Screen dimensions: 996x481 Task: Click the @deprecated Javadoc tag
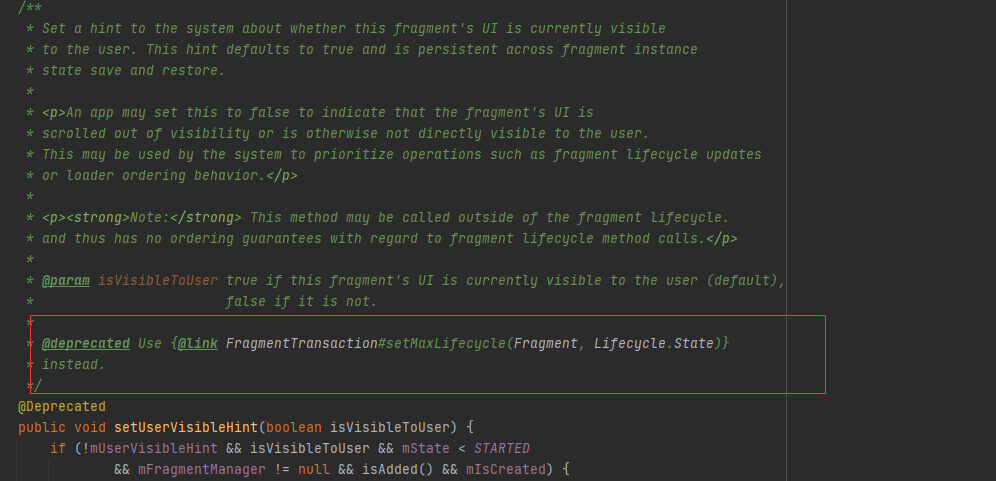(85, 344)
